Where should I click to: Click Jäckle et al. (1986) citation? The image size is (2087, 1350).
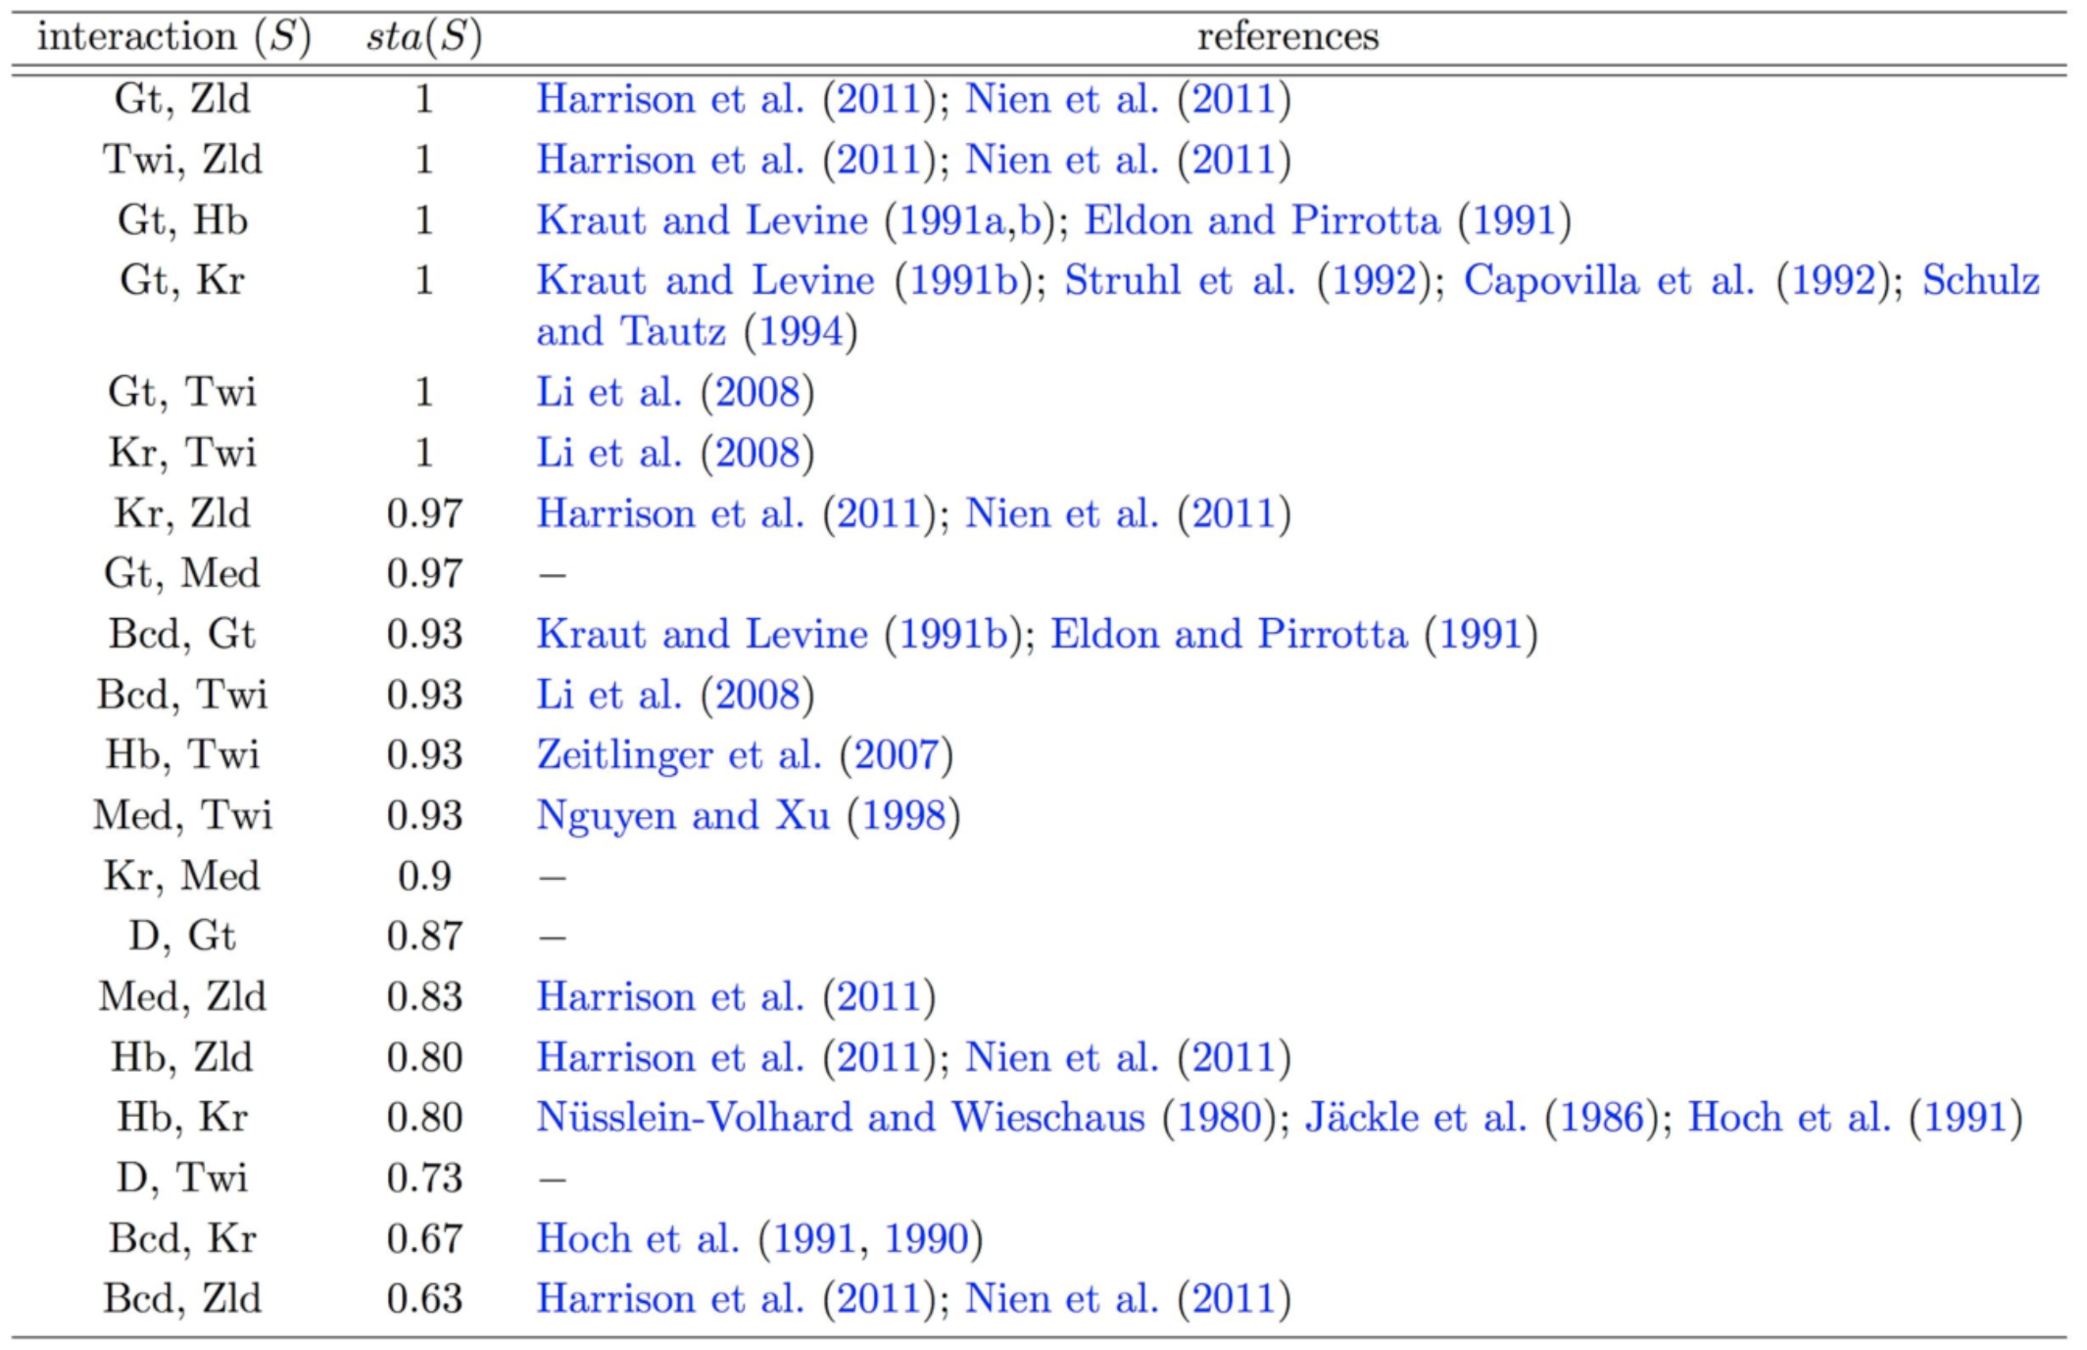click(1415, 1118)
